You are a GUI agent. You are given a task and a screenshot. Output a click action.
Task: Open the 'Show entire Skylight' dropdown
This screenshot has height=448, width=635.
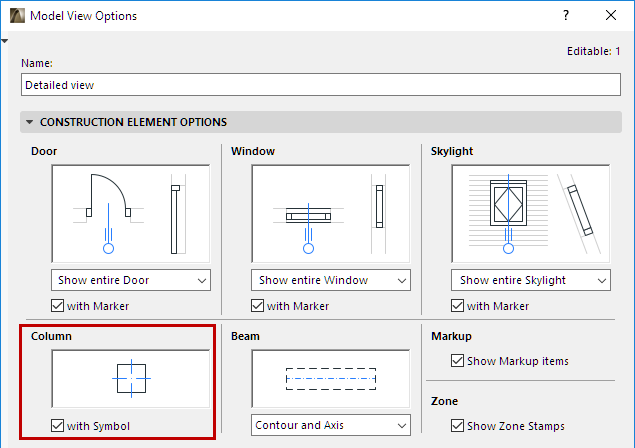tap(531, 280)
